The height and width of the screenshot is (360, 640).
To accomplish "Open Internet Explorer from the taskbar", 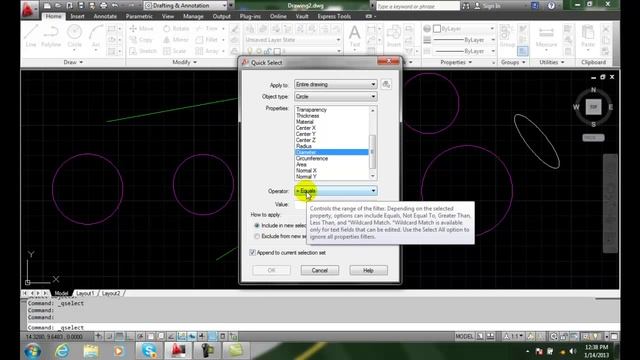I will coord(62,351).
